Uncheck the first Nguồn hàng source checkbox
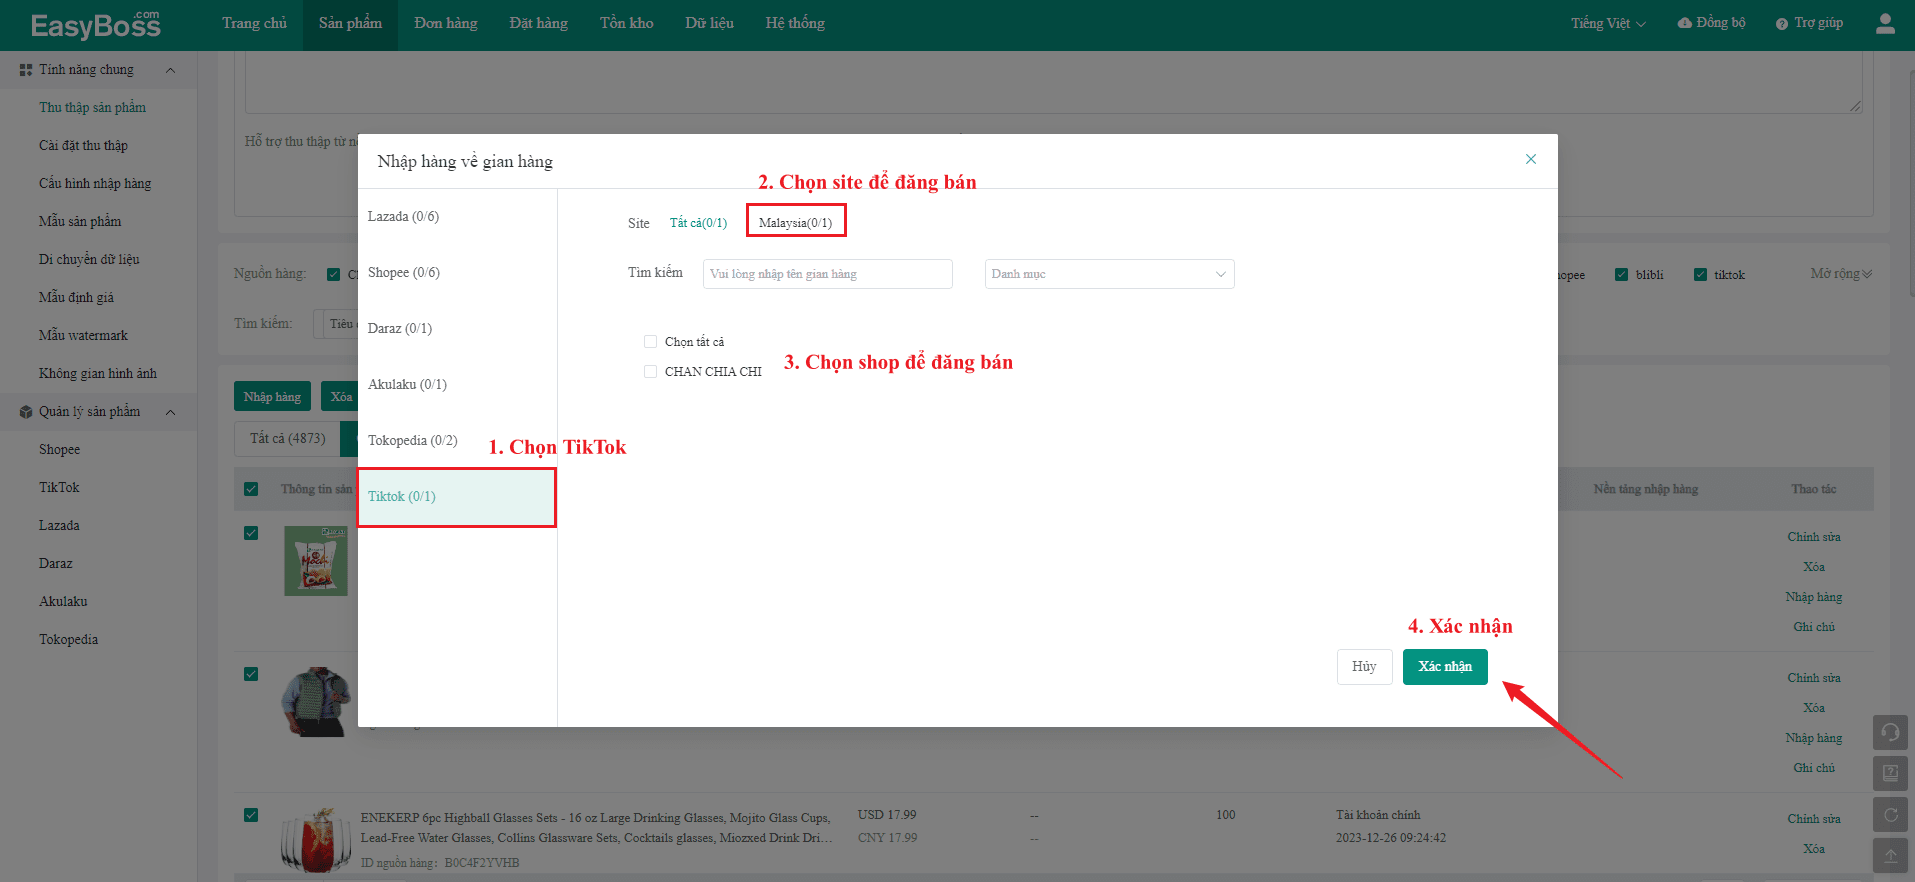The width and height of the screenshot is (1915, 882). click(x=333, y=275)
